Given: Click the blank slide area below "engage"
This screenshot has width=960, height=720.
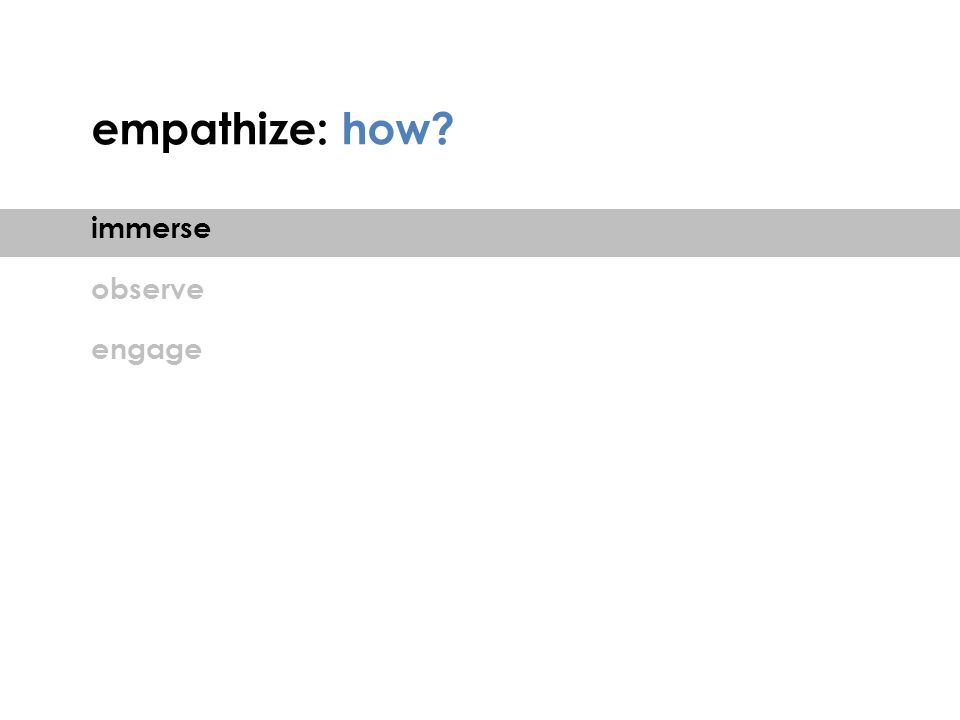Looking at the screenshot, I should [480, 539].
